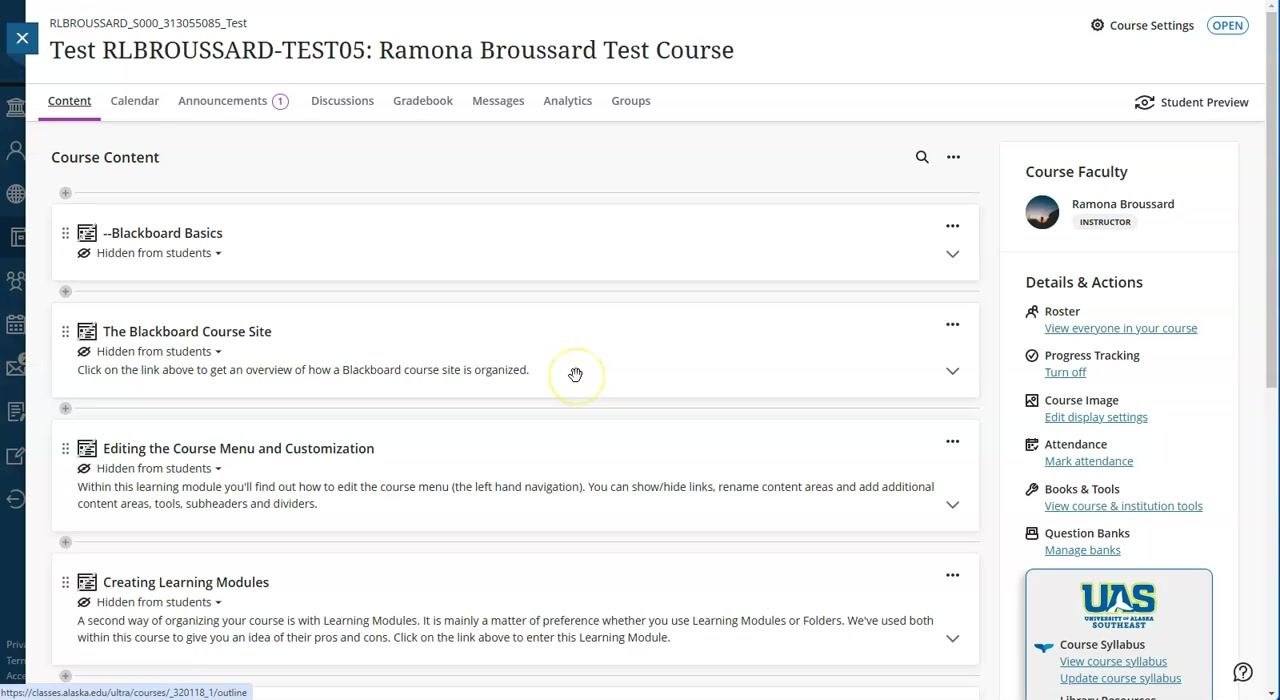Search course content with magnifier icon

point(922,157)
